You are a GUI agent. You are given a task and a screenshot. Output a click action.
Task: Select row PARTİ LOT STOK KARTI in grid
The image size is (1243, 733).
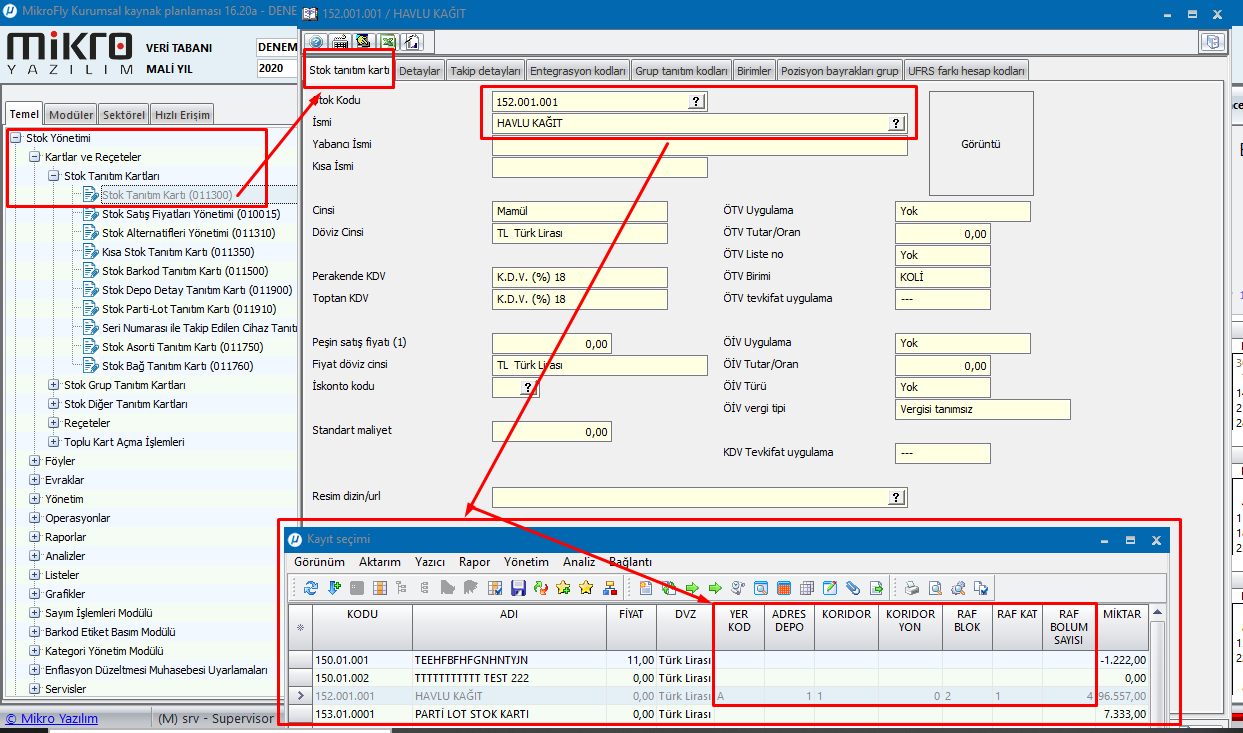(719, 714)
